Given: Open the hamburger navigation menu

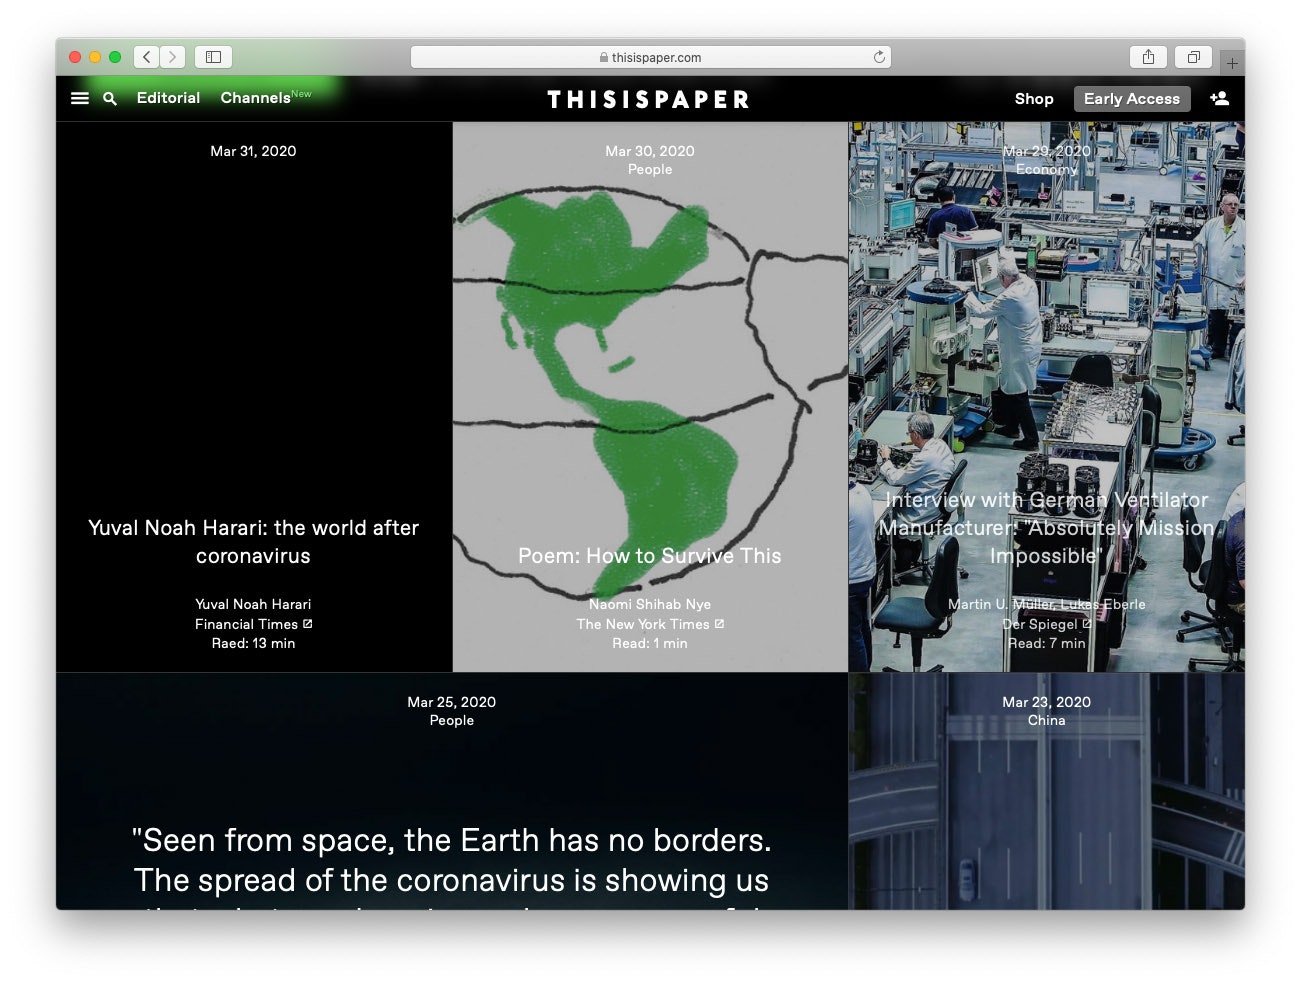Looking at the screenshot, I should (79, 98).
